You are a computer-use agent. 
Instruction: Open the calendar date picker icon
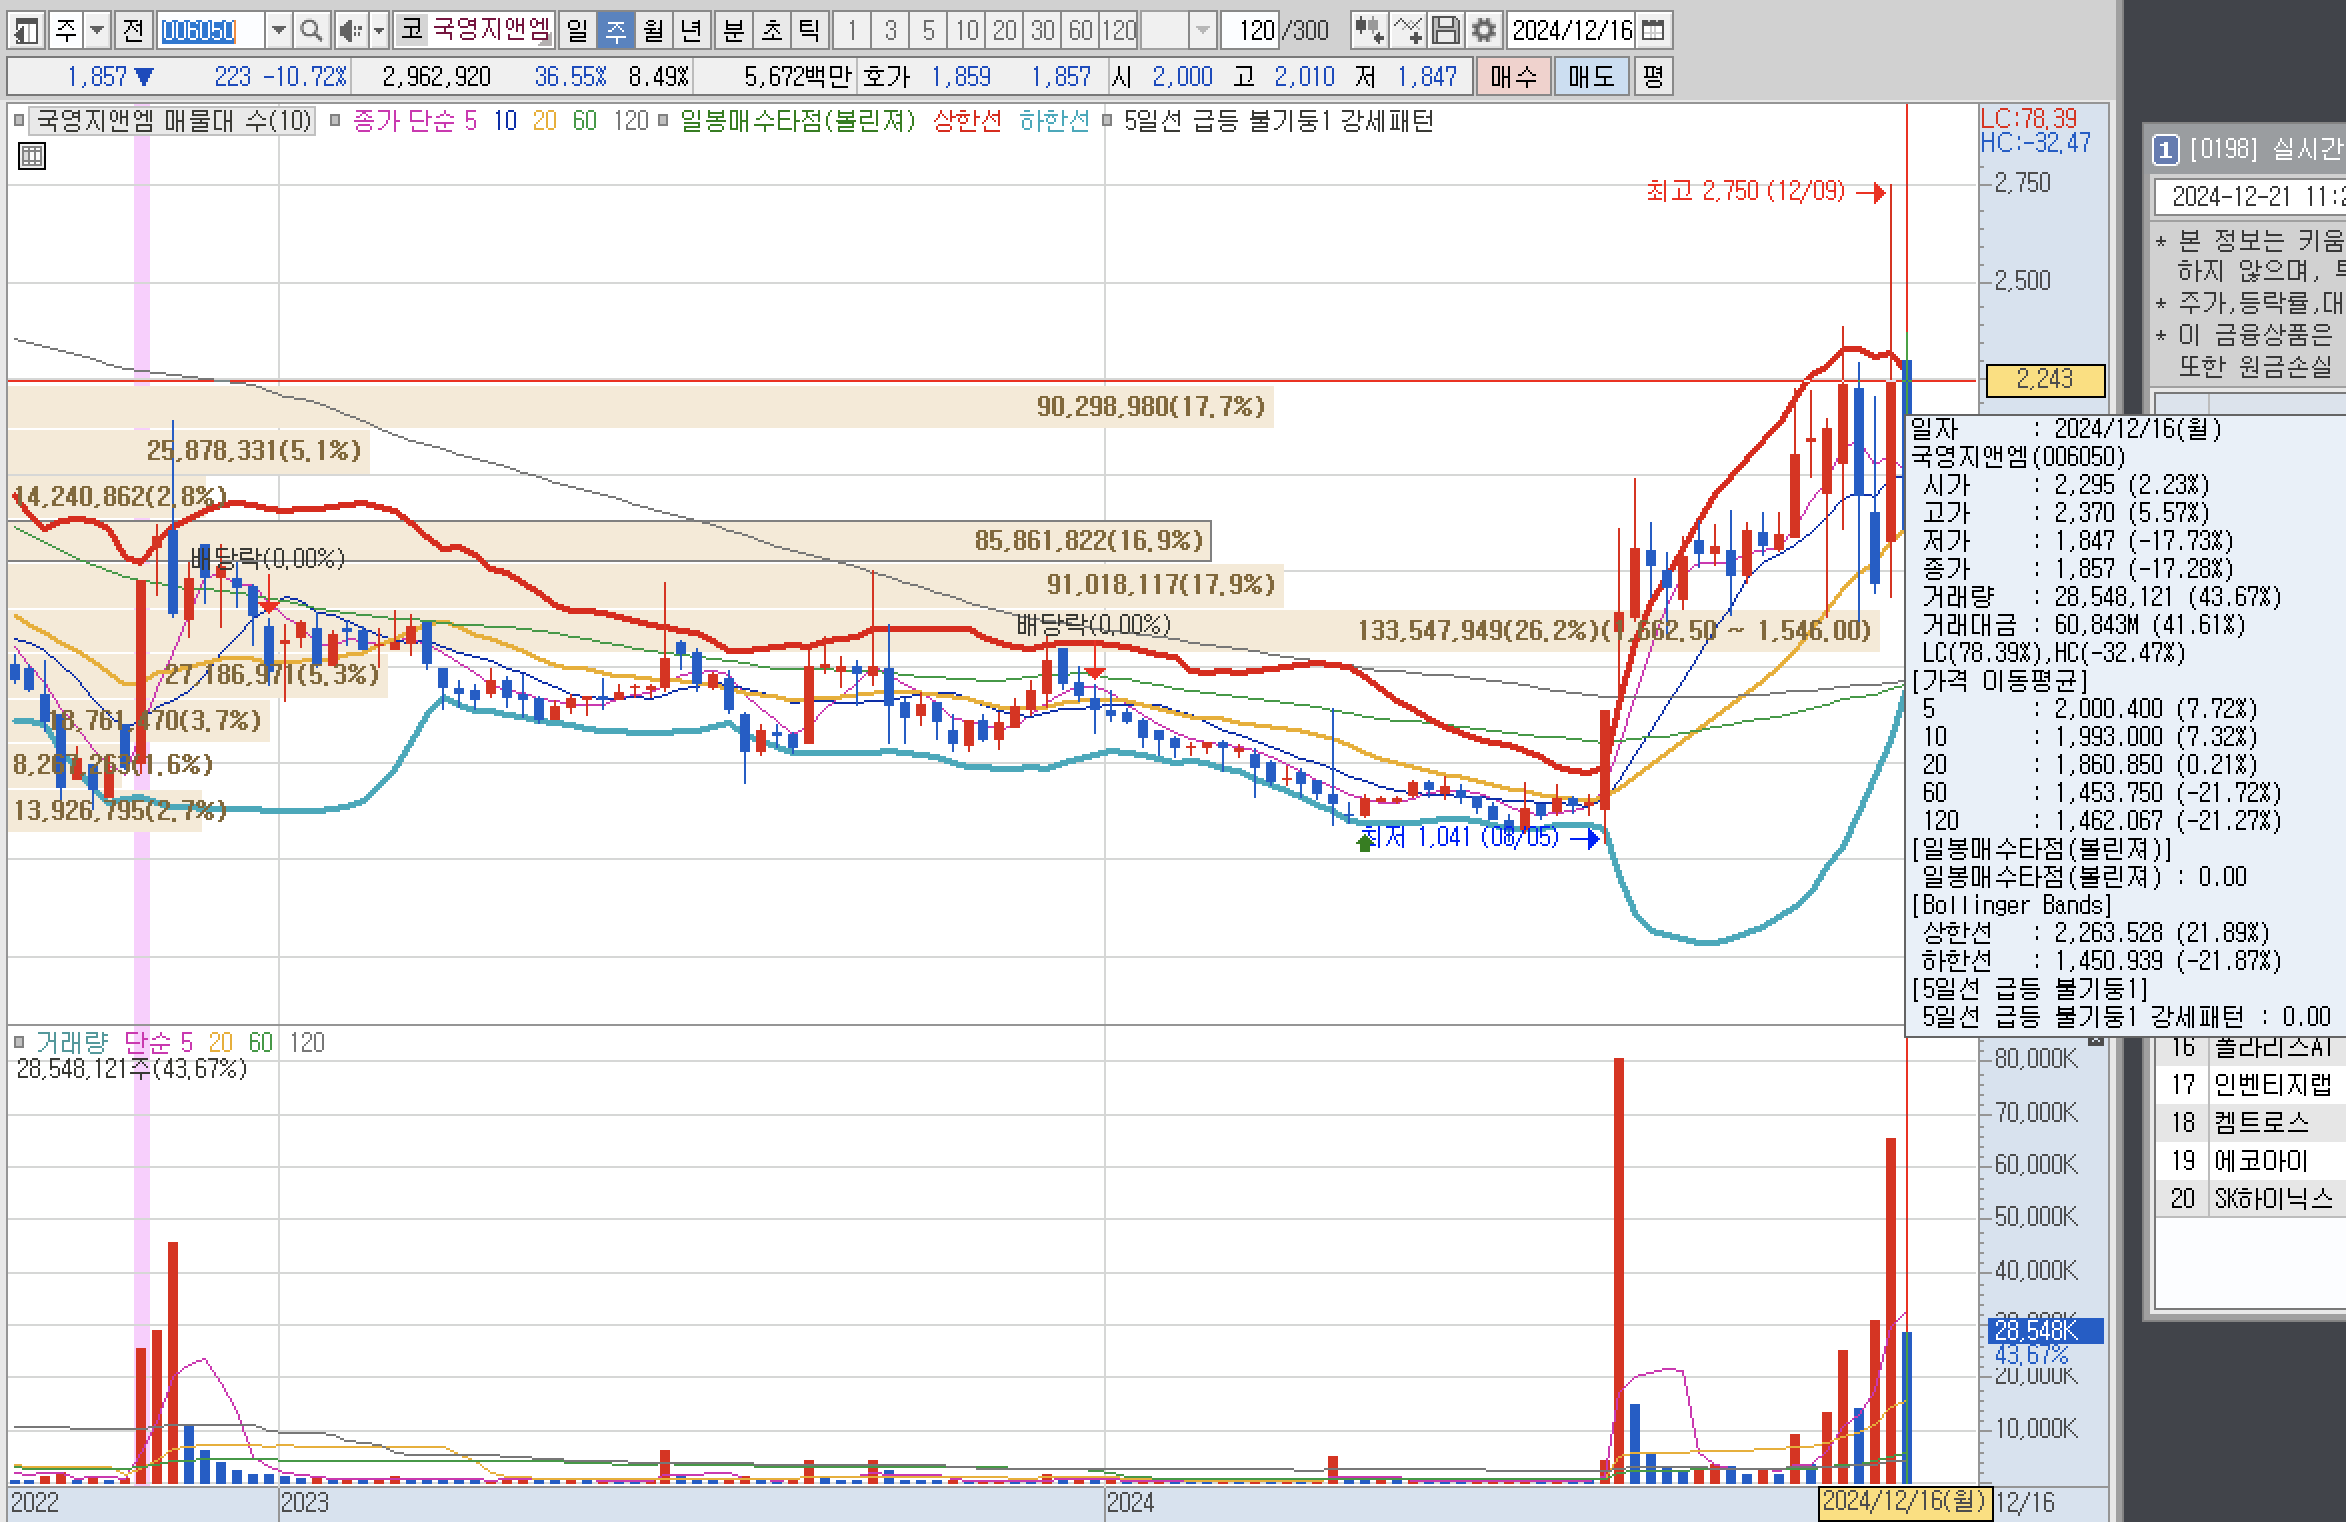tap(1653, 31)
